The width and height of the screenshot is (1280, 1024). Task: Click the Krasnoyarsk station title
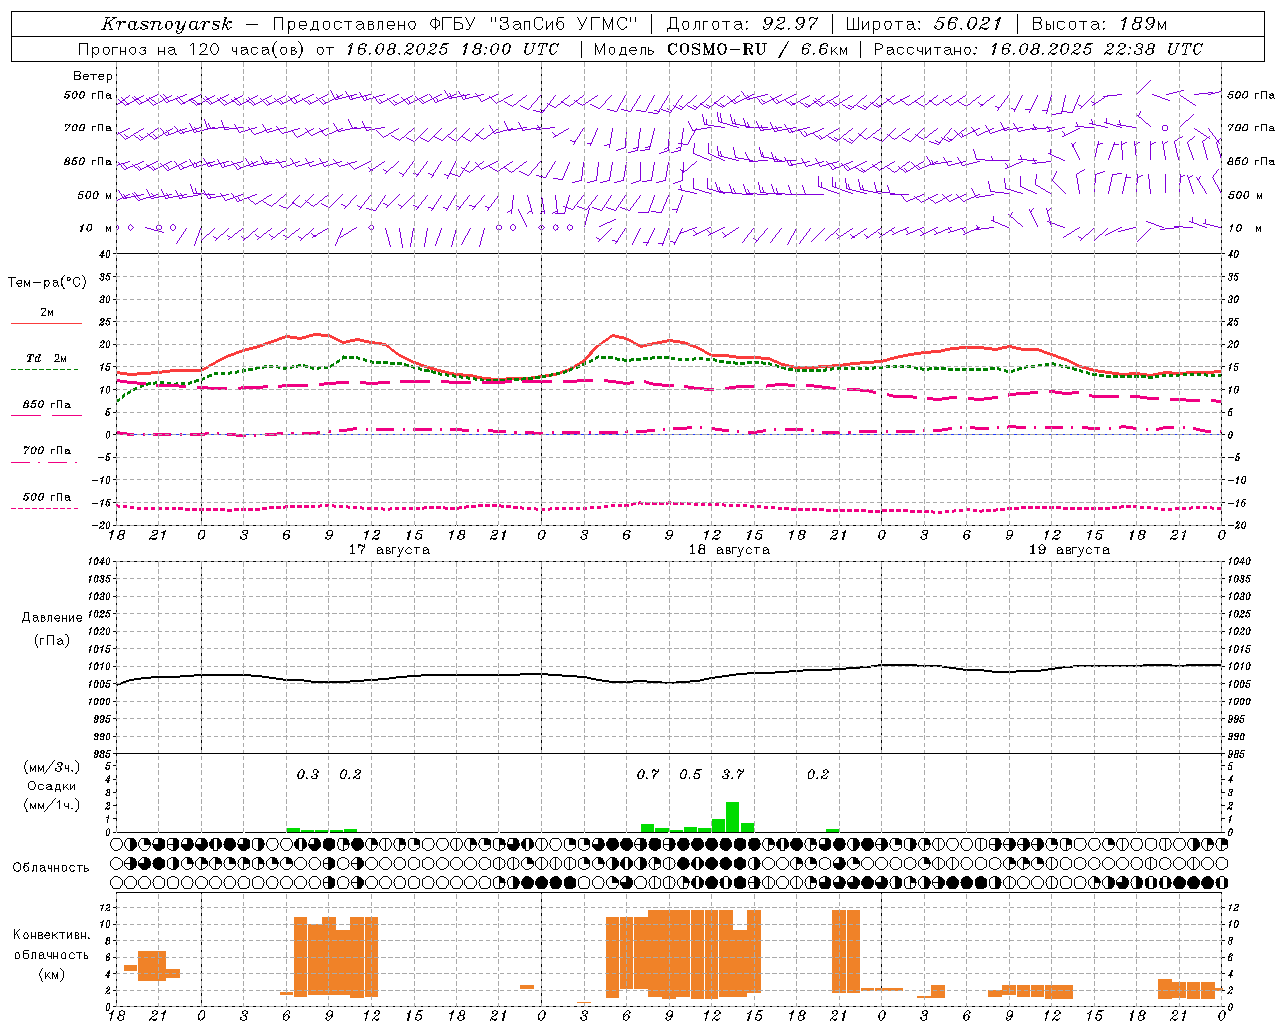(167, 24)
